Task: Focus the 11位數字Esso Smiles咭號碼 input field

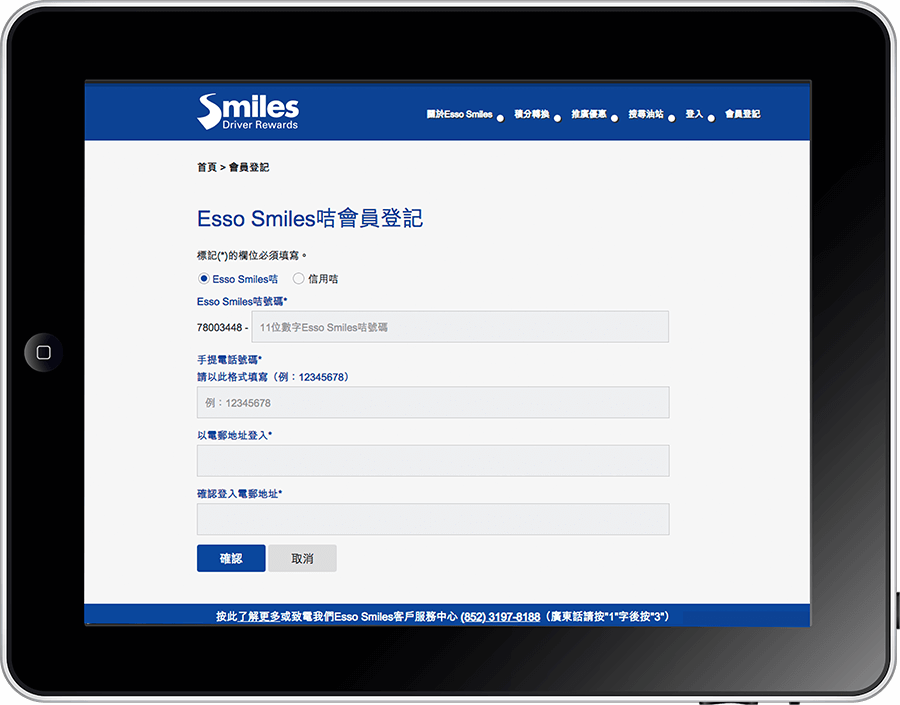Action: [460, 327]
